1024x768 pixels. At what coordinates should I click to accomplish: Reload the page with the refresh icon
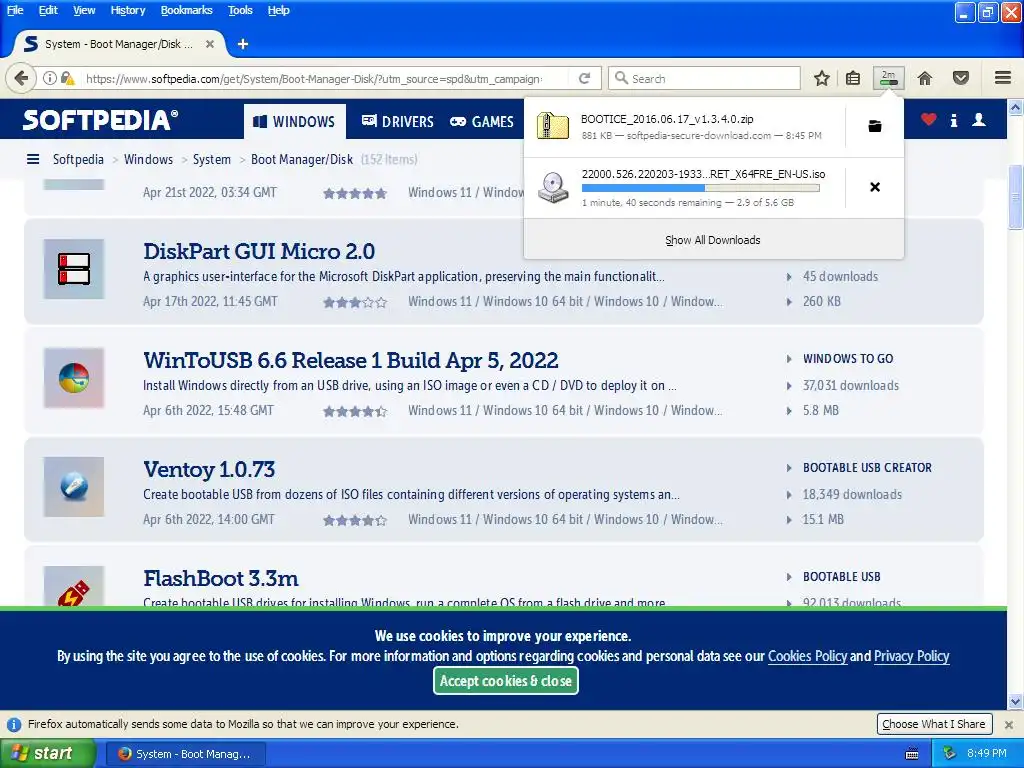click(584, 78)
